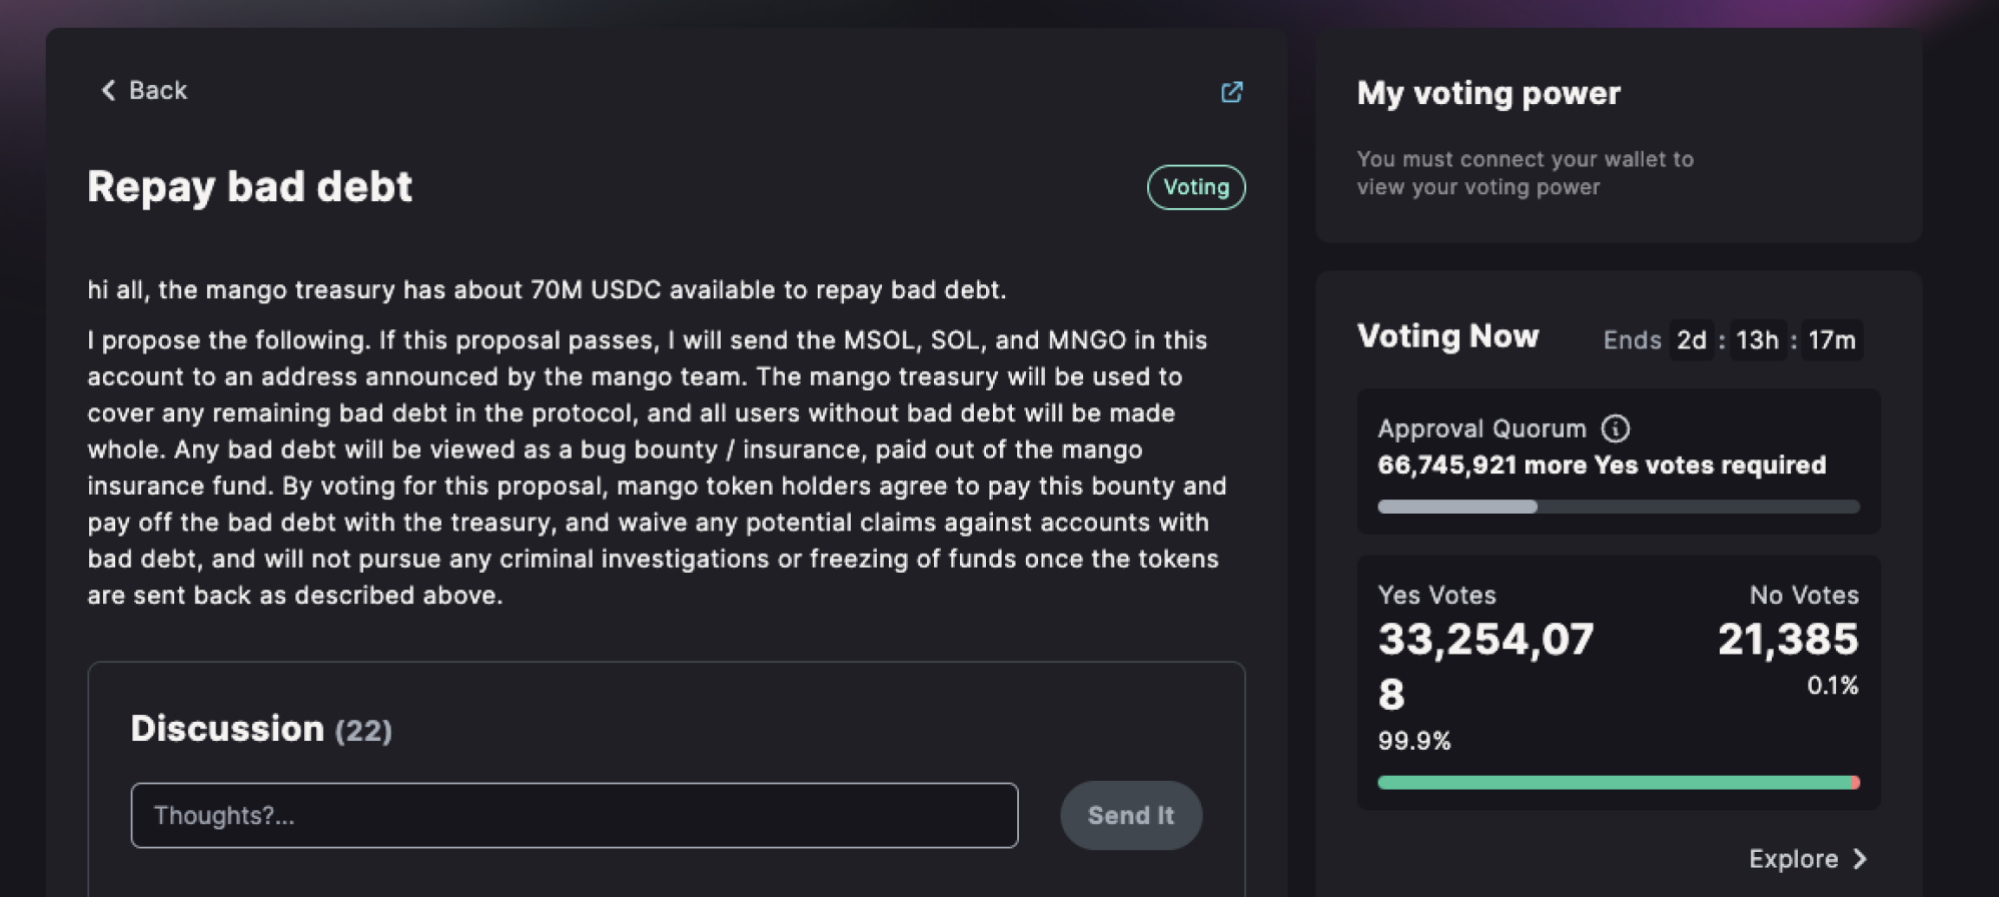
Task: Focus the Thoughts? comment input field
Action: pos(574,815)
